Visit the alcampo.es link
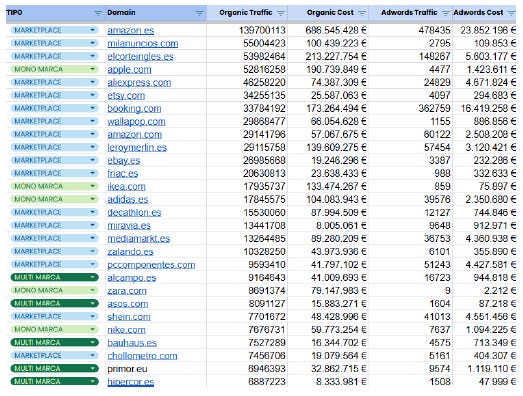 [x=132, y=278]
